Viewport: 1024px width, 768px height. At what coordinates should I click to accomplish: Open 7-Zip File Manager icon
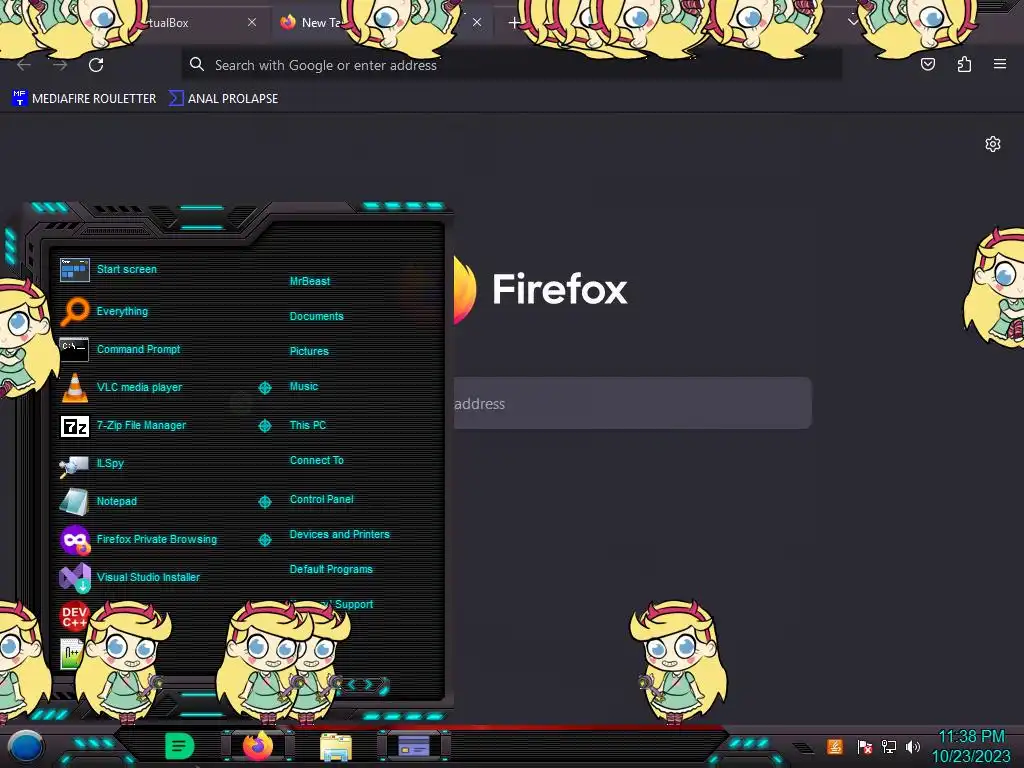coord(74,426)
